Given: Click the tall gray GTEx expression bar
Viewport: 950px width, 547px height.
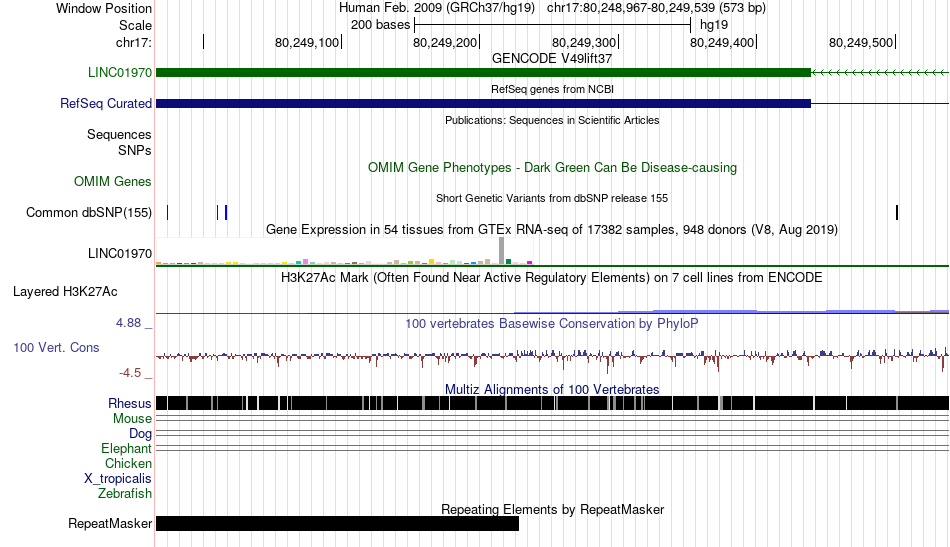Looking at the screenshot, I should click(x=502, y=251).
